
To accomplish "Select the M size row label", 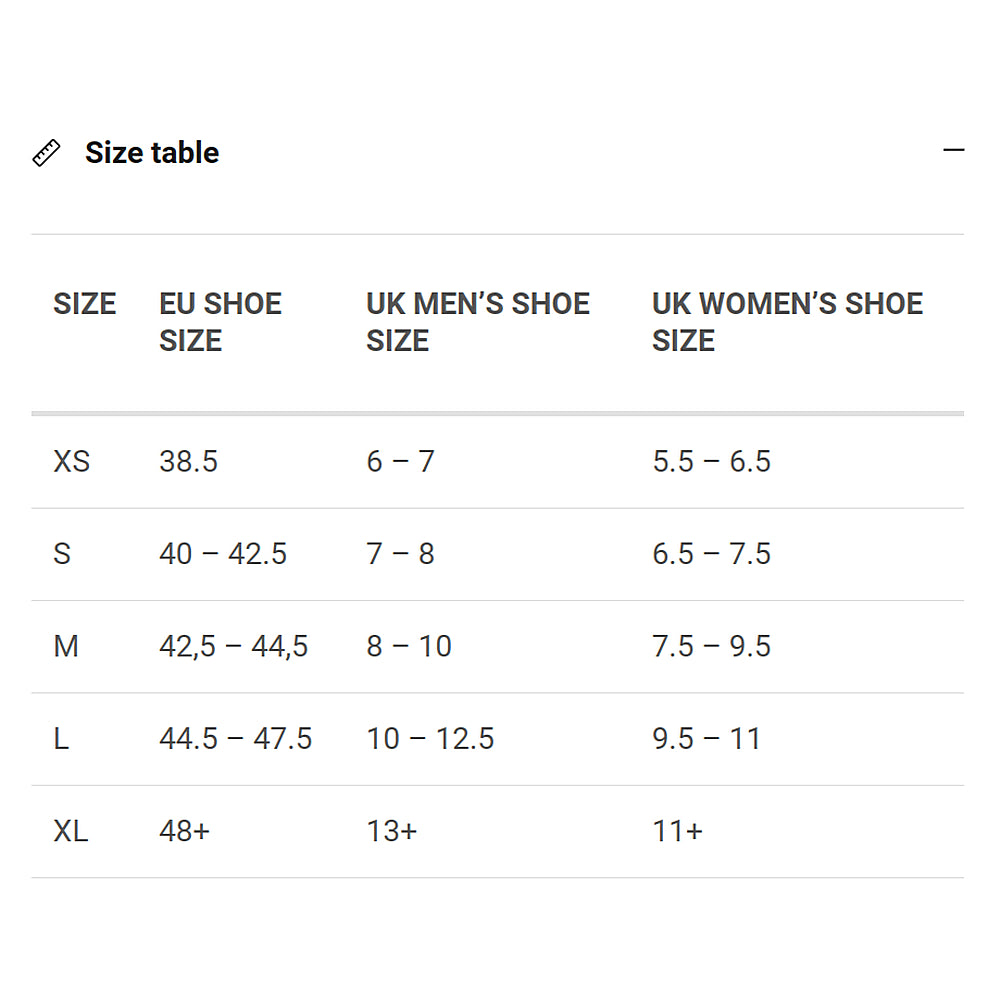I will tap(66, 646).
